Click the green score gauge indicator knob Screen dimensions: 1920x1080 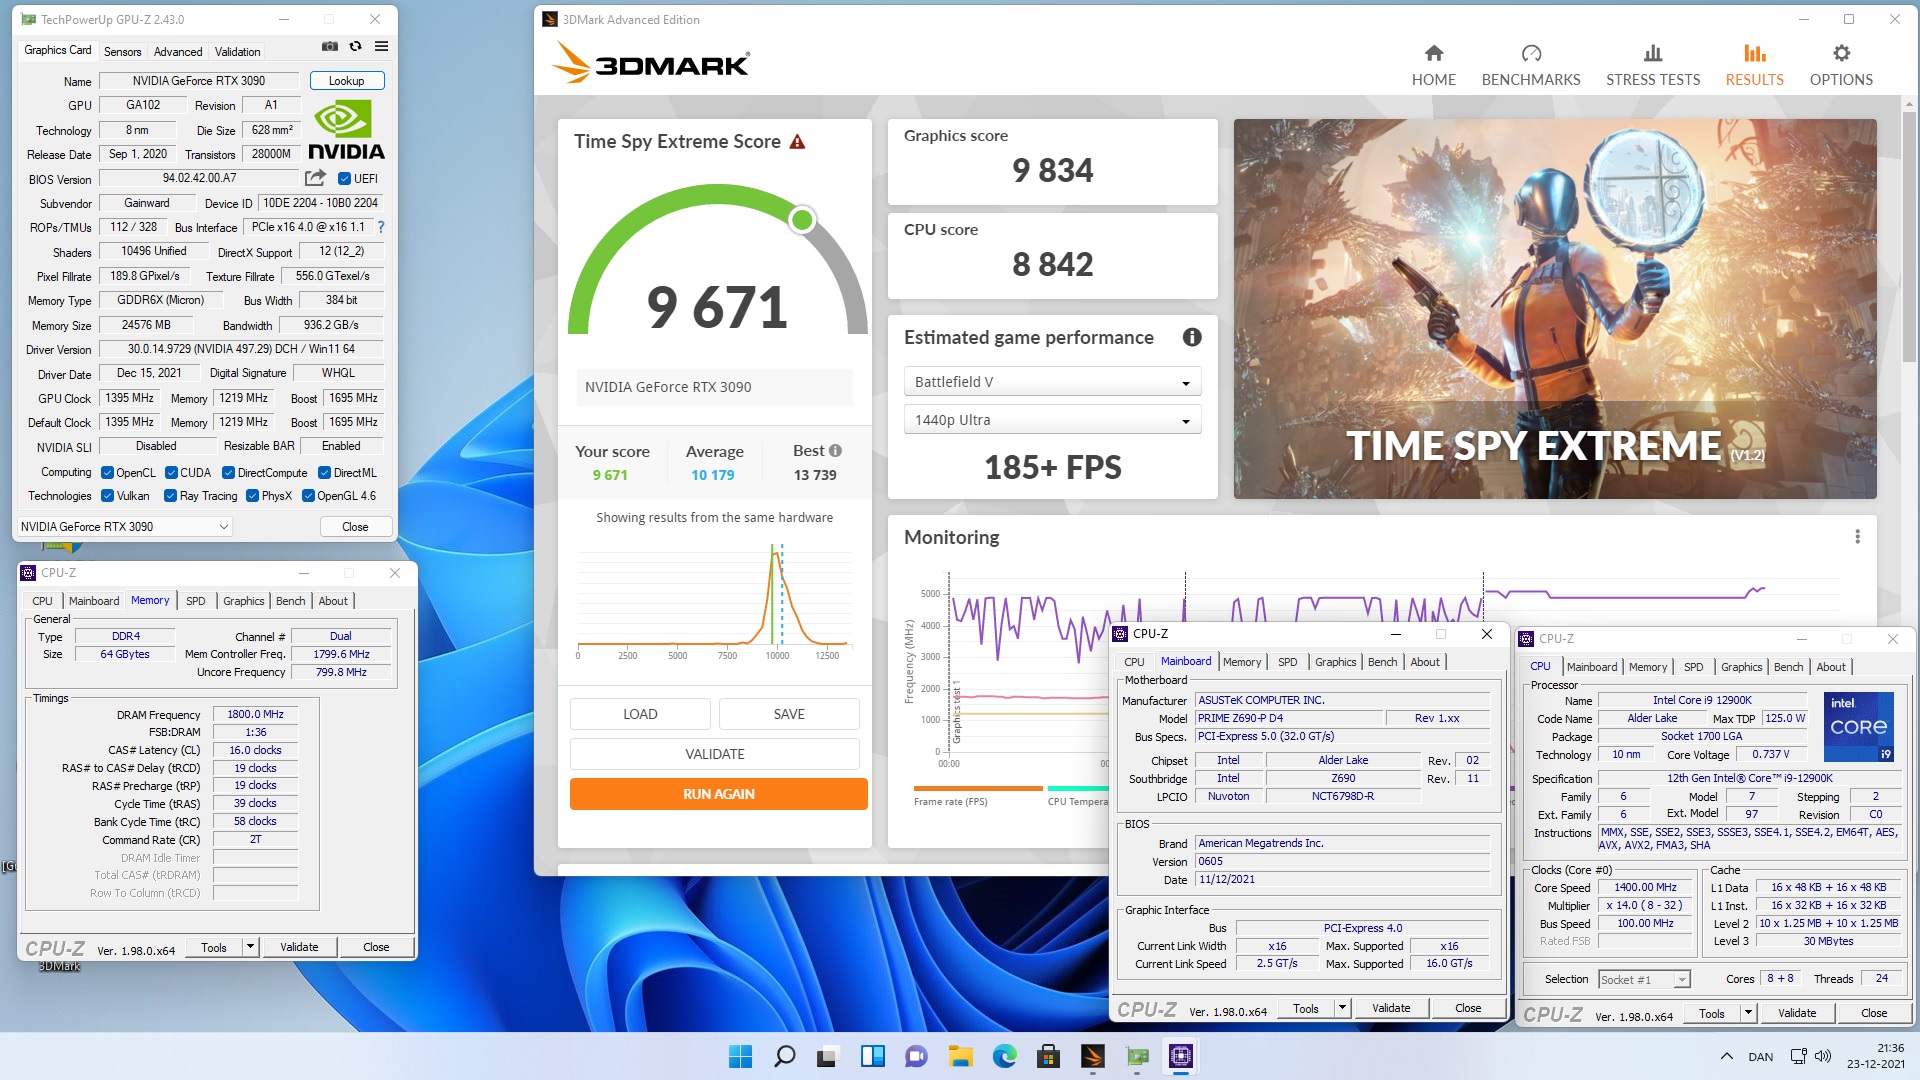(x=802, y=220)
